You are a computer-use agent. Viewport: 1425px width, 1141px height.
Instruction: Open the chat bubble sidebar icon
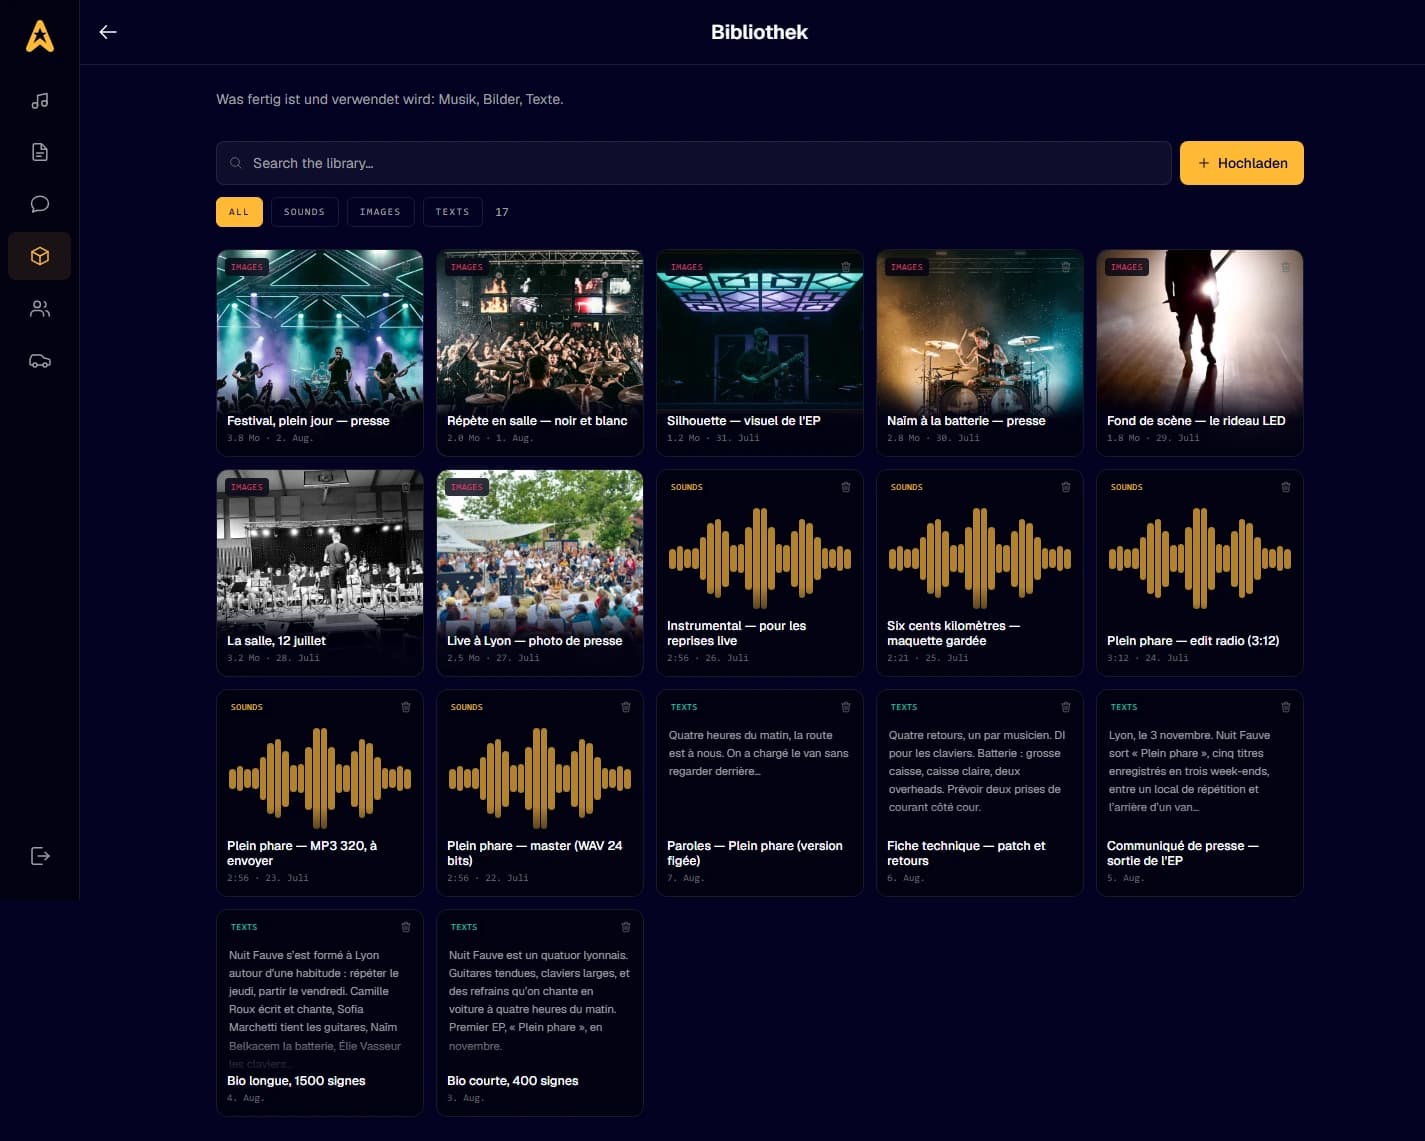tap(40, 204)
